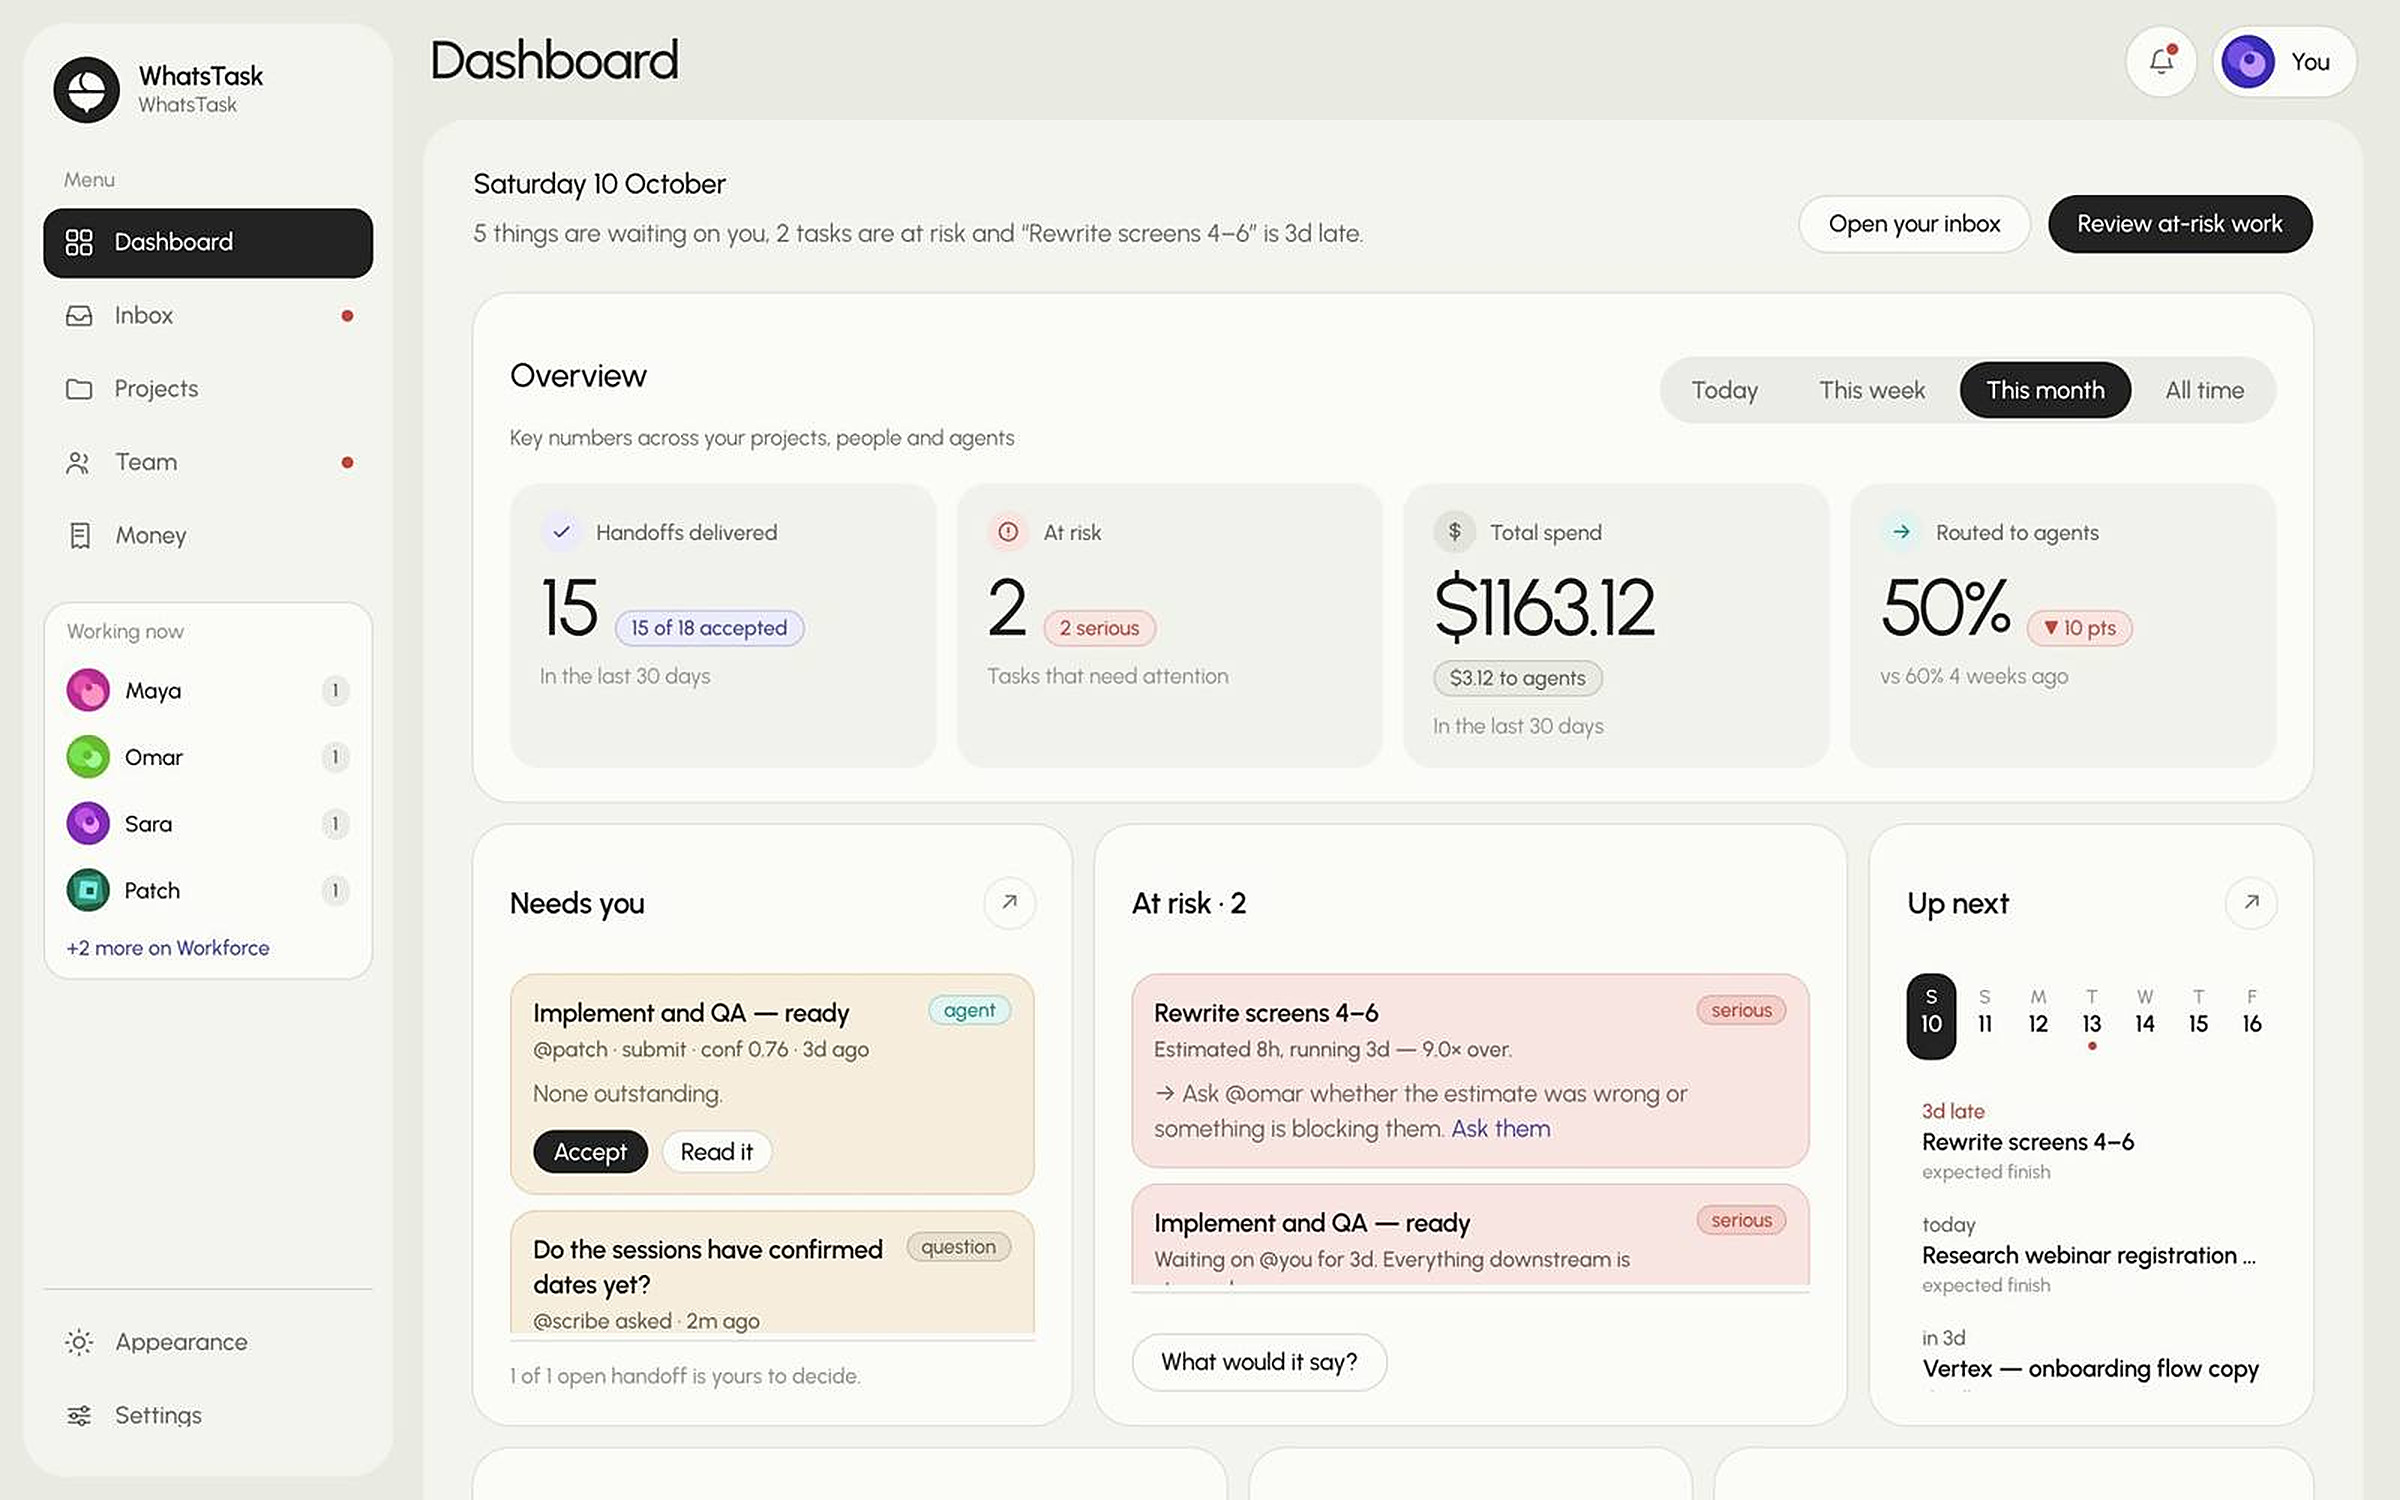
Task: Open Projects from the sidebar menu
Action: point(208,389)
